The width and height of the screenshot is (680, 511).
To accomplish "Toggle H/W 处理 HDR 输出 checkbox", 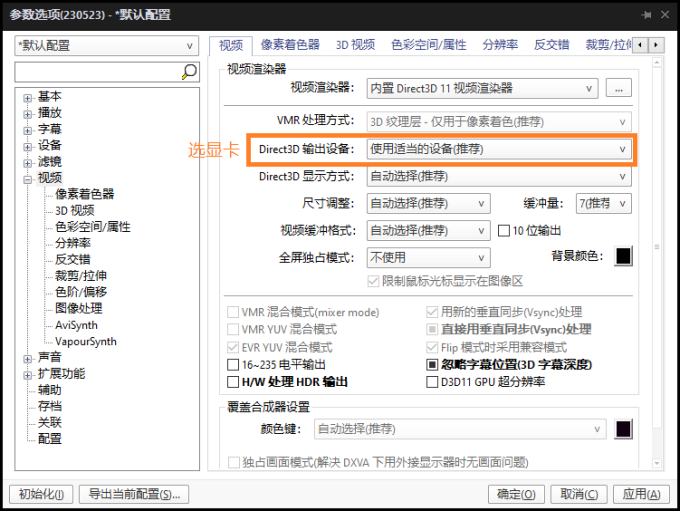I will point(233,382).
